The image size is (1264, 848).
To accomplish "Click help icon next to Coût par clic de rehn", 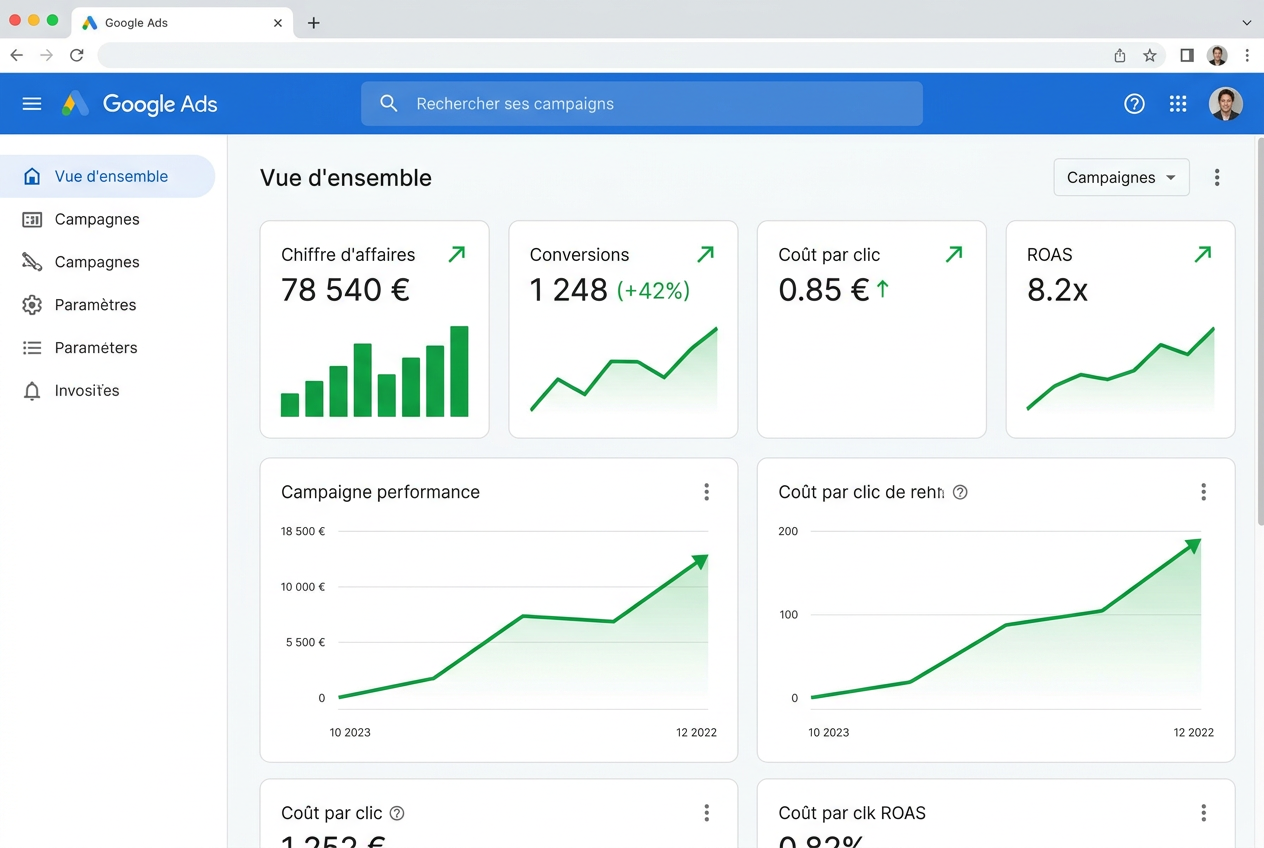I will [960, 492].
